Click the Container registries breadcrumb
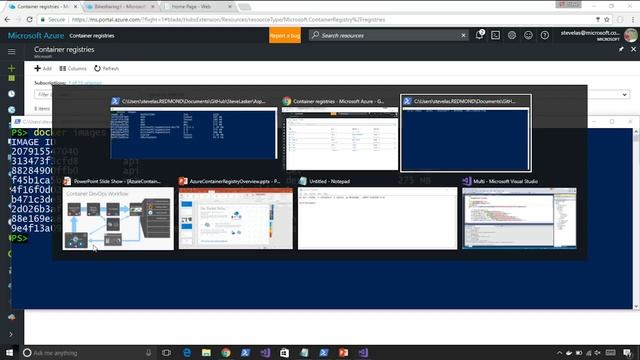The image size is (640, 360). coord(92,36)
